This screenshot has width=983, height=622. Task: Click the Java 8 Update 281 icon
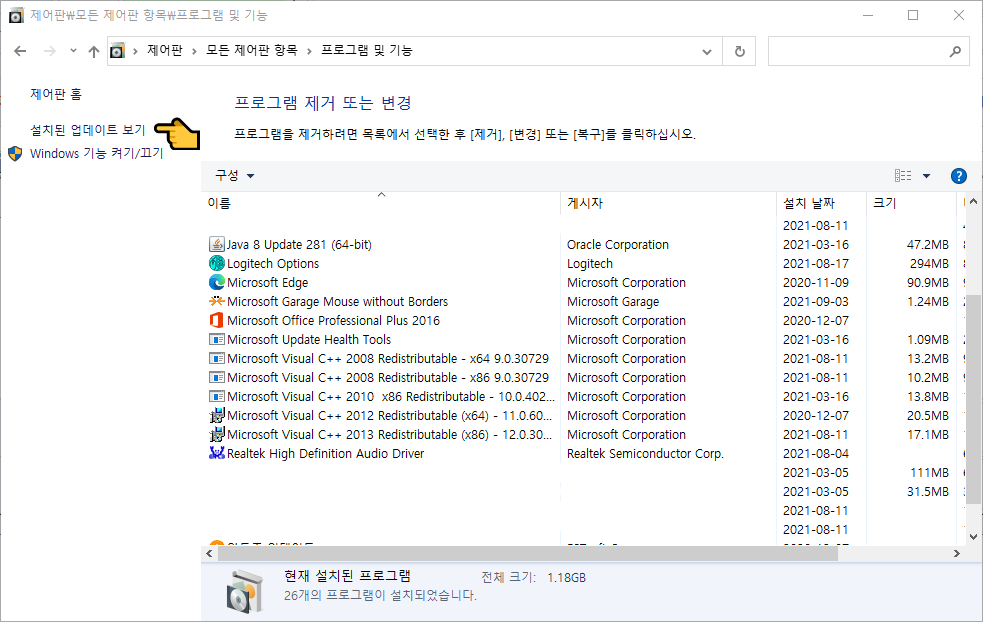[216, 245]
